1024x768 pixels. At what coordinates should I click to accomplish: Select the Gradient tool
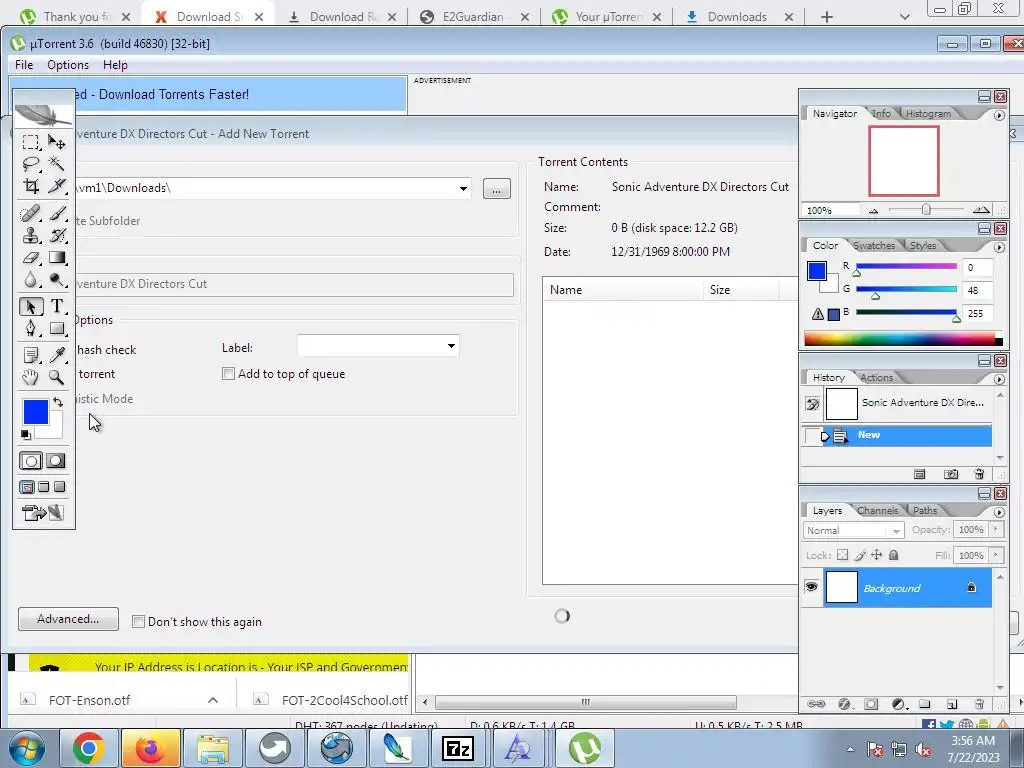[57, 258]
